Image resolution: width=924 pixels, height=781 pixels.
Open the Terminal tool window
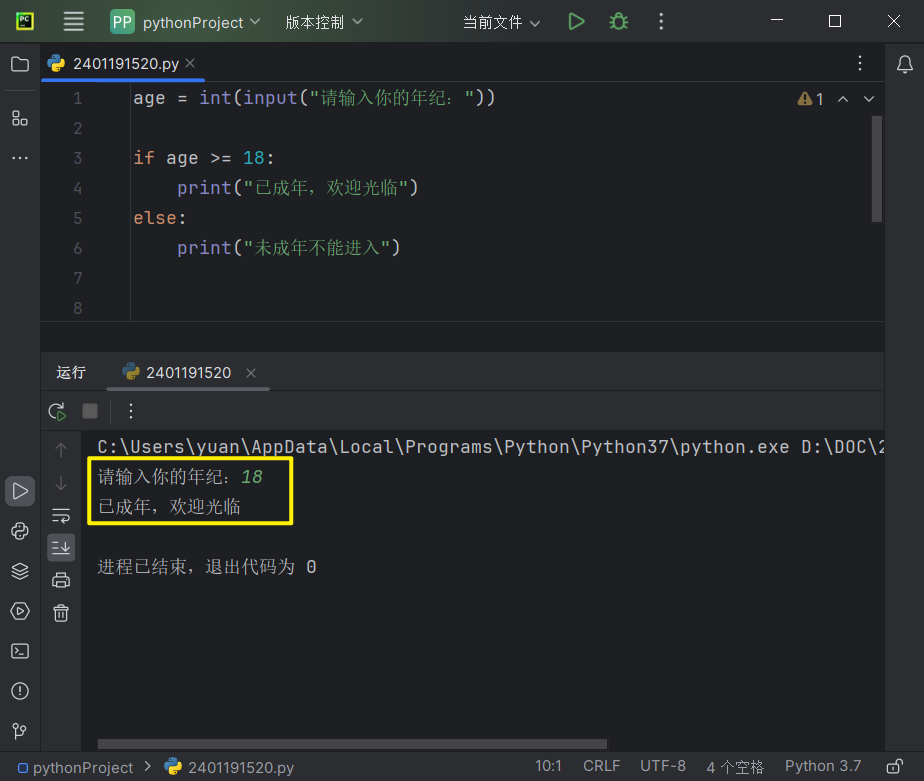pyautogui.click(x=20, y=651)
